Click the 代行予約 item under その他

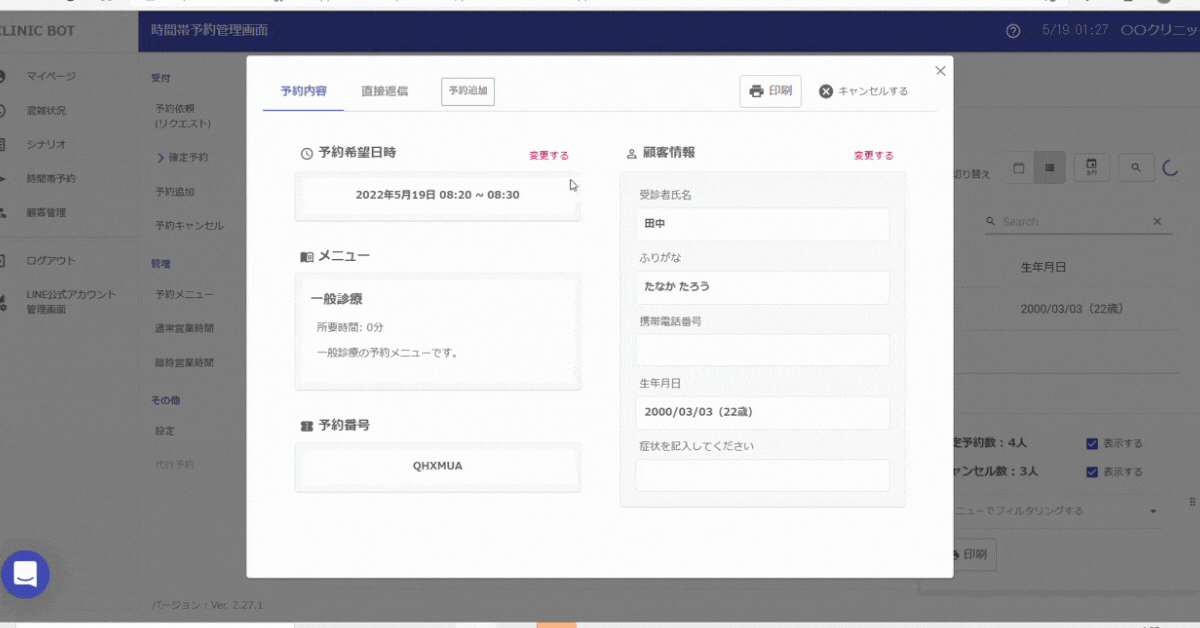point(175,465)
